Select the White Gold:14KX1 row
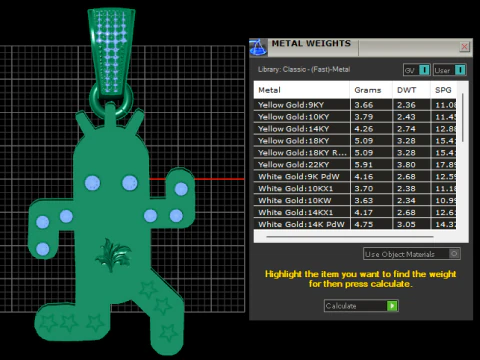This screenshot has width=480, height=360. (x=355, y=212)
